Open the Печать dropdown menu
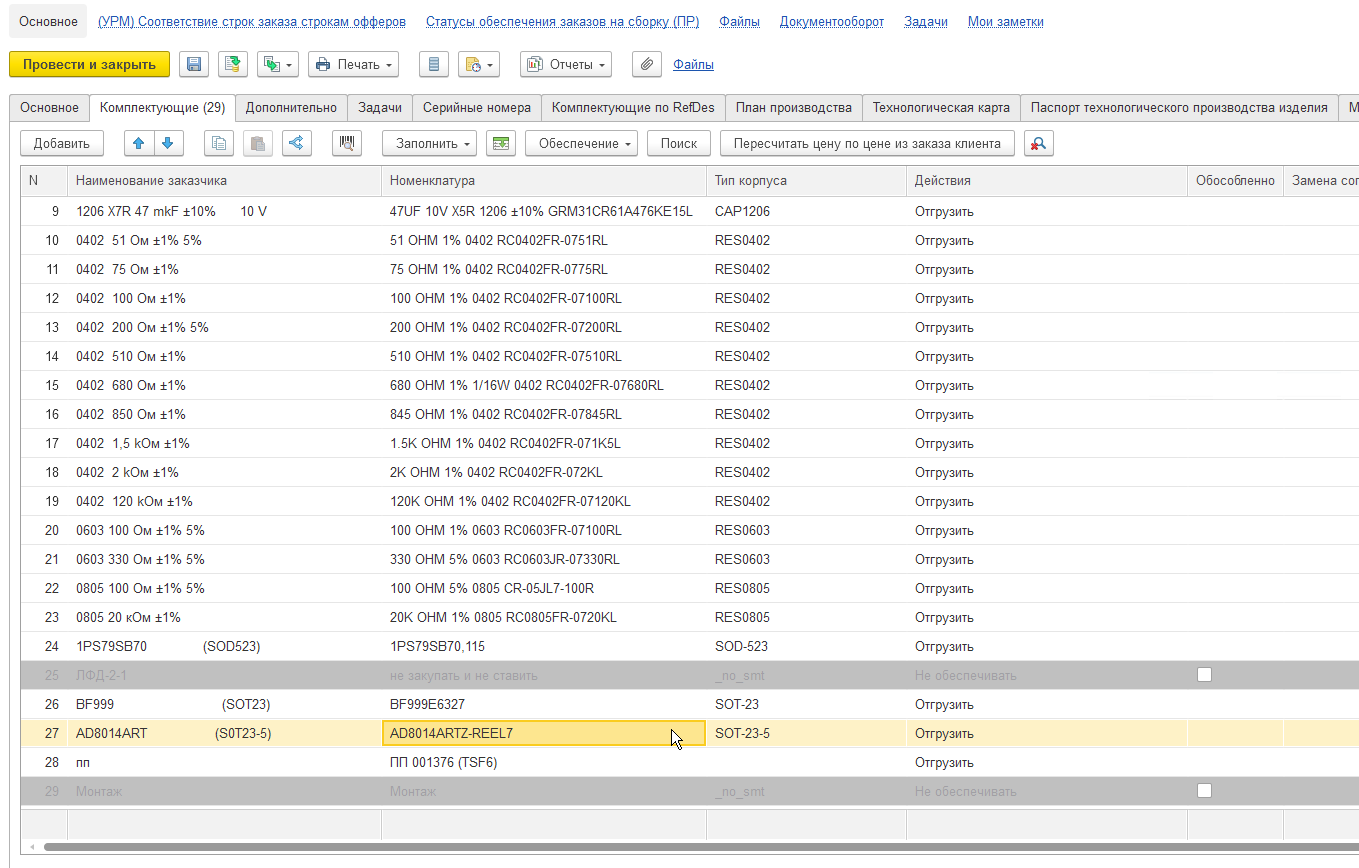 click(x=353, y=64)
